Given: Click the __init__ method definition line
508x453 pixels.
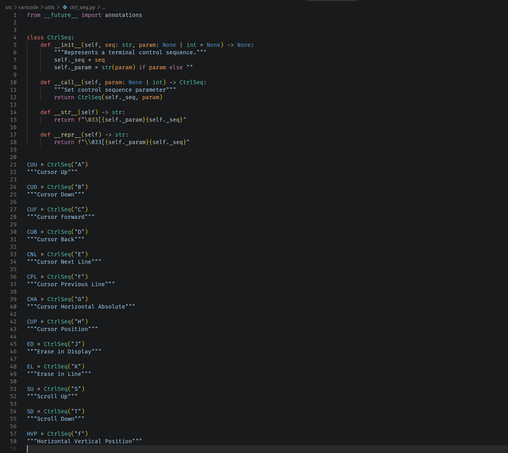Looking at the screenshot, I should tap(147, 45).
